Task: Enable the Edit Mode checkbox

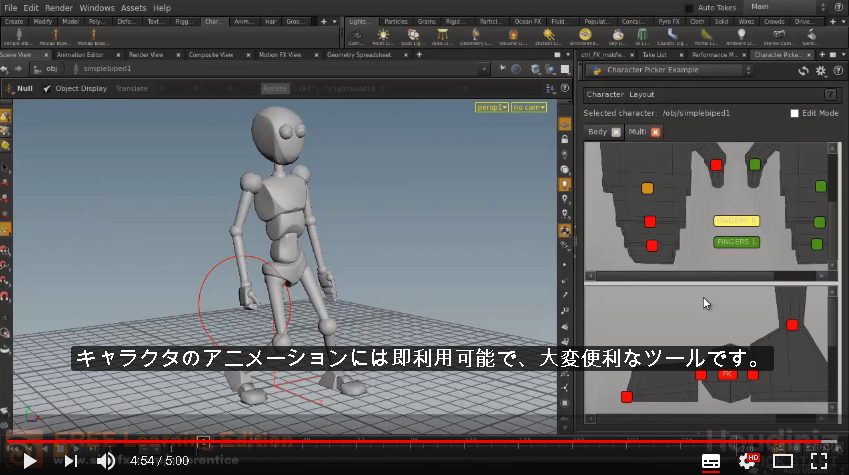Action: click(794, 113)
